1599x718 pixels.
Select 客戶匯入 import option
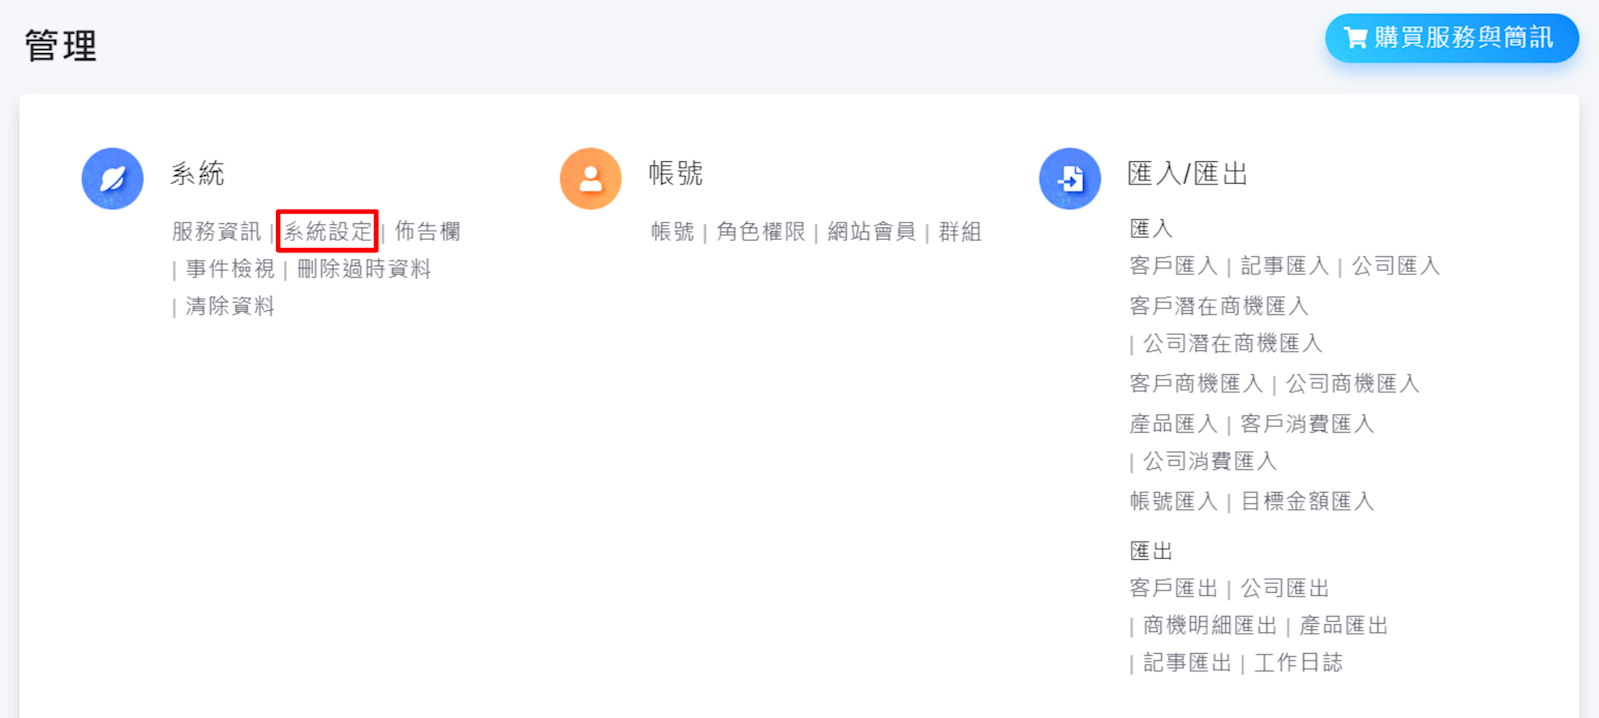tap(1173, 266)
